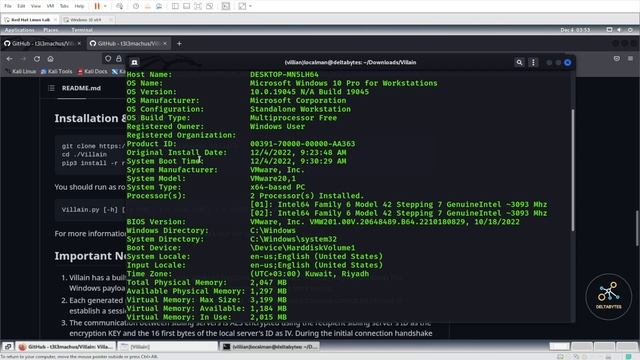Click the power icon in the top panel

coord(630,30)
